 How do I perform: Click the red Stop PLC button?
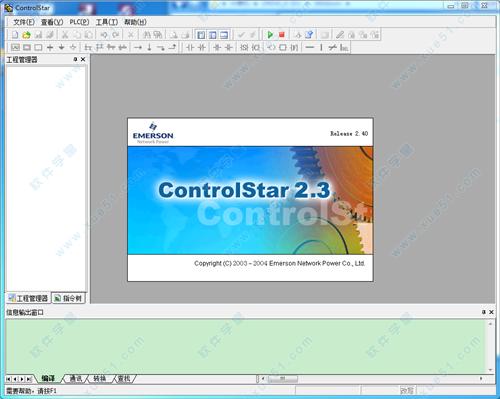tap(282, 35)
